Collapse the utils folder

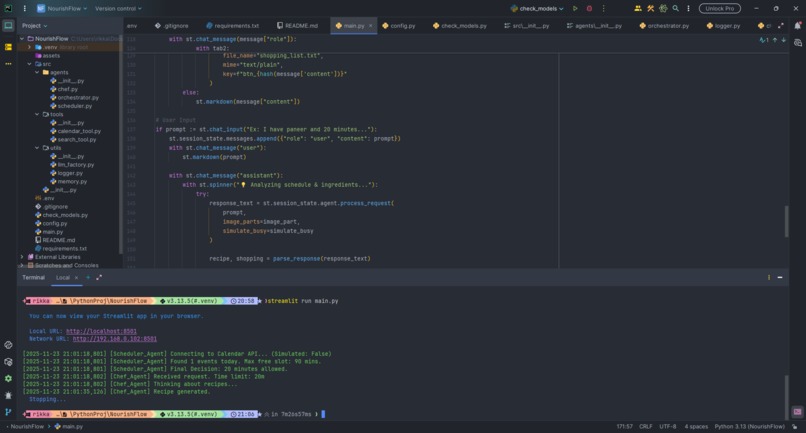(37, 148)
